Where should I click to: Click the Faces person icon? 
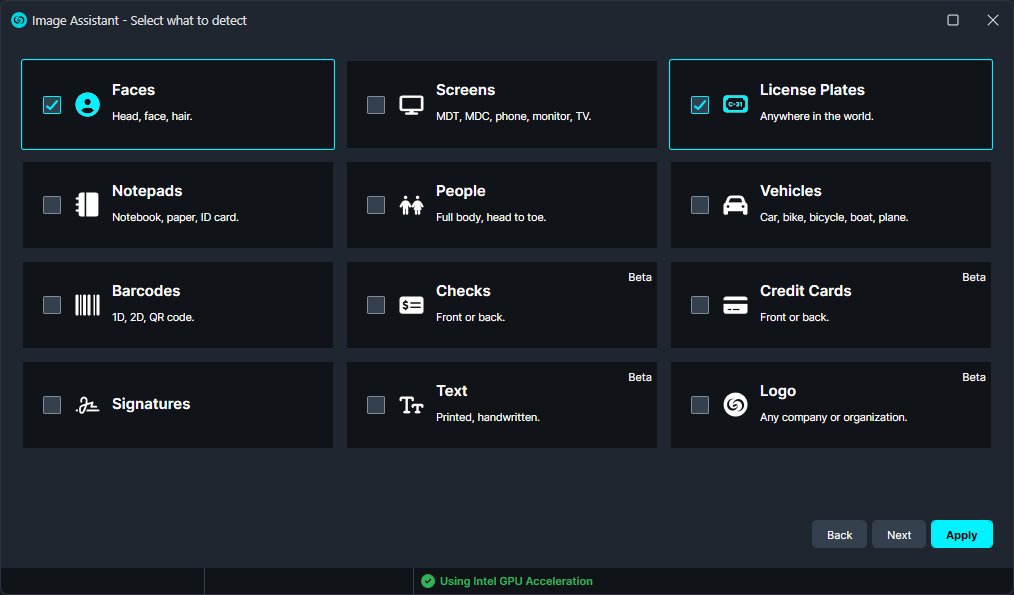coord(88,105)
